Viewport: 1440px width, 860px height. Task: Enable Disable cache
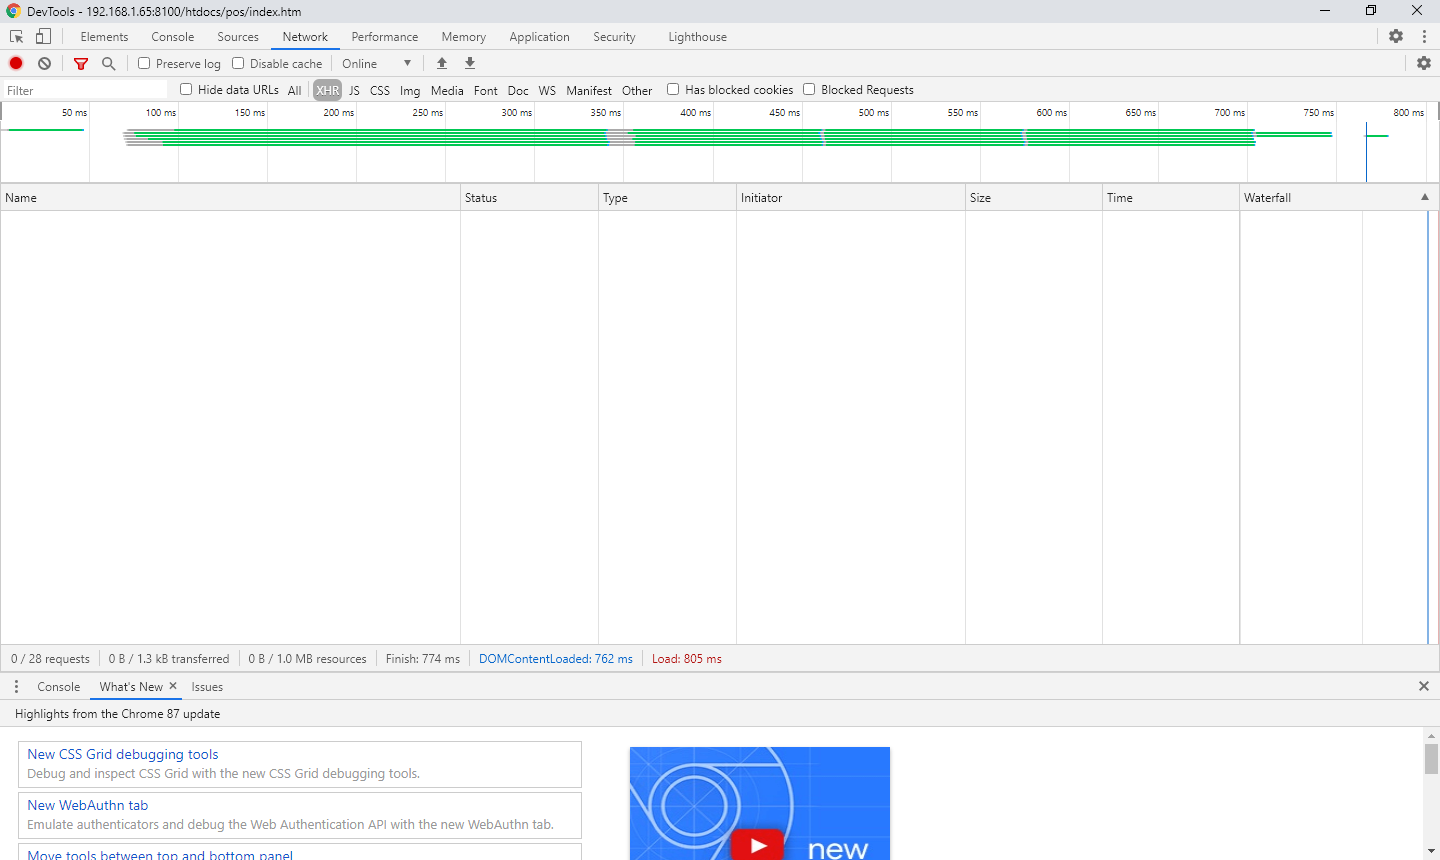tap(238, 62)
